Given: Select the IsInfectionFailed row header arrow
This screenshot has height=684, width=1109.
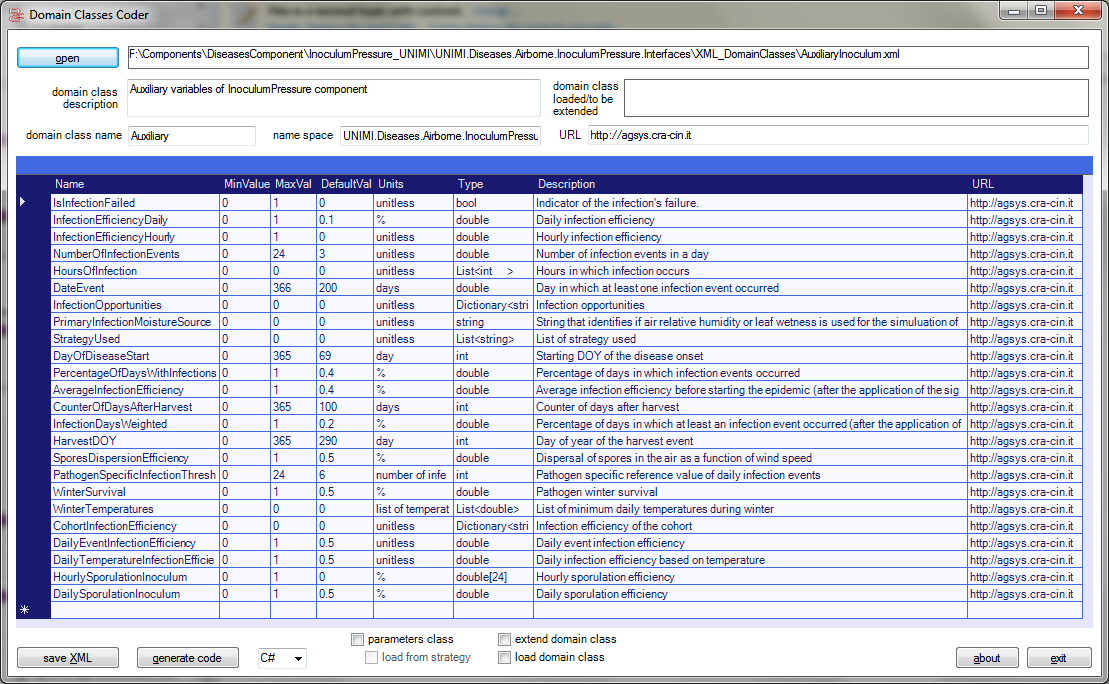Looking at the screenshot, I should point(23,202).
